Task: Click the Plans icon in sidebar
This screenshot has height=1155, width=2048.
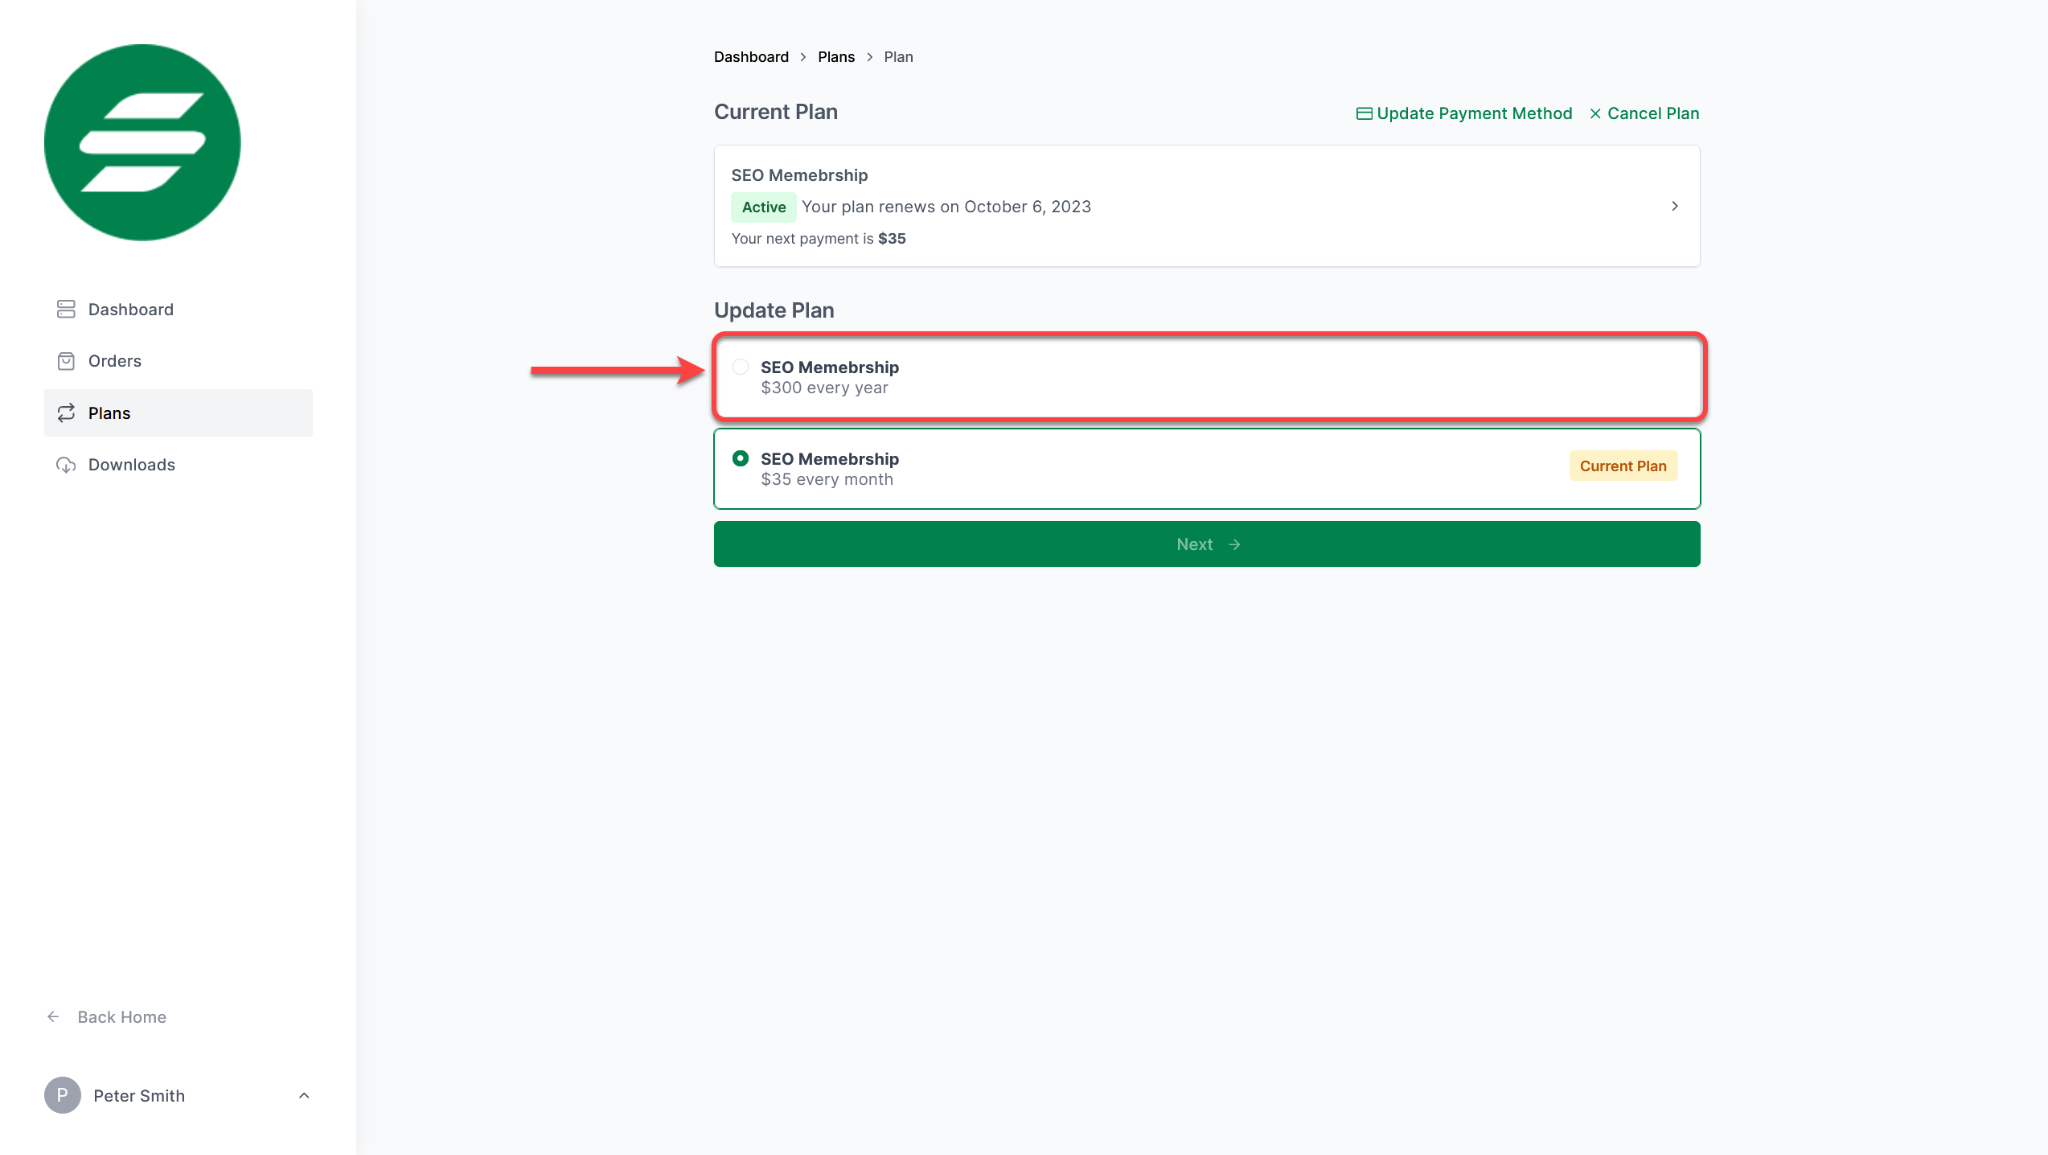Action: pos(66,412)
